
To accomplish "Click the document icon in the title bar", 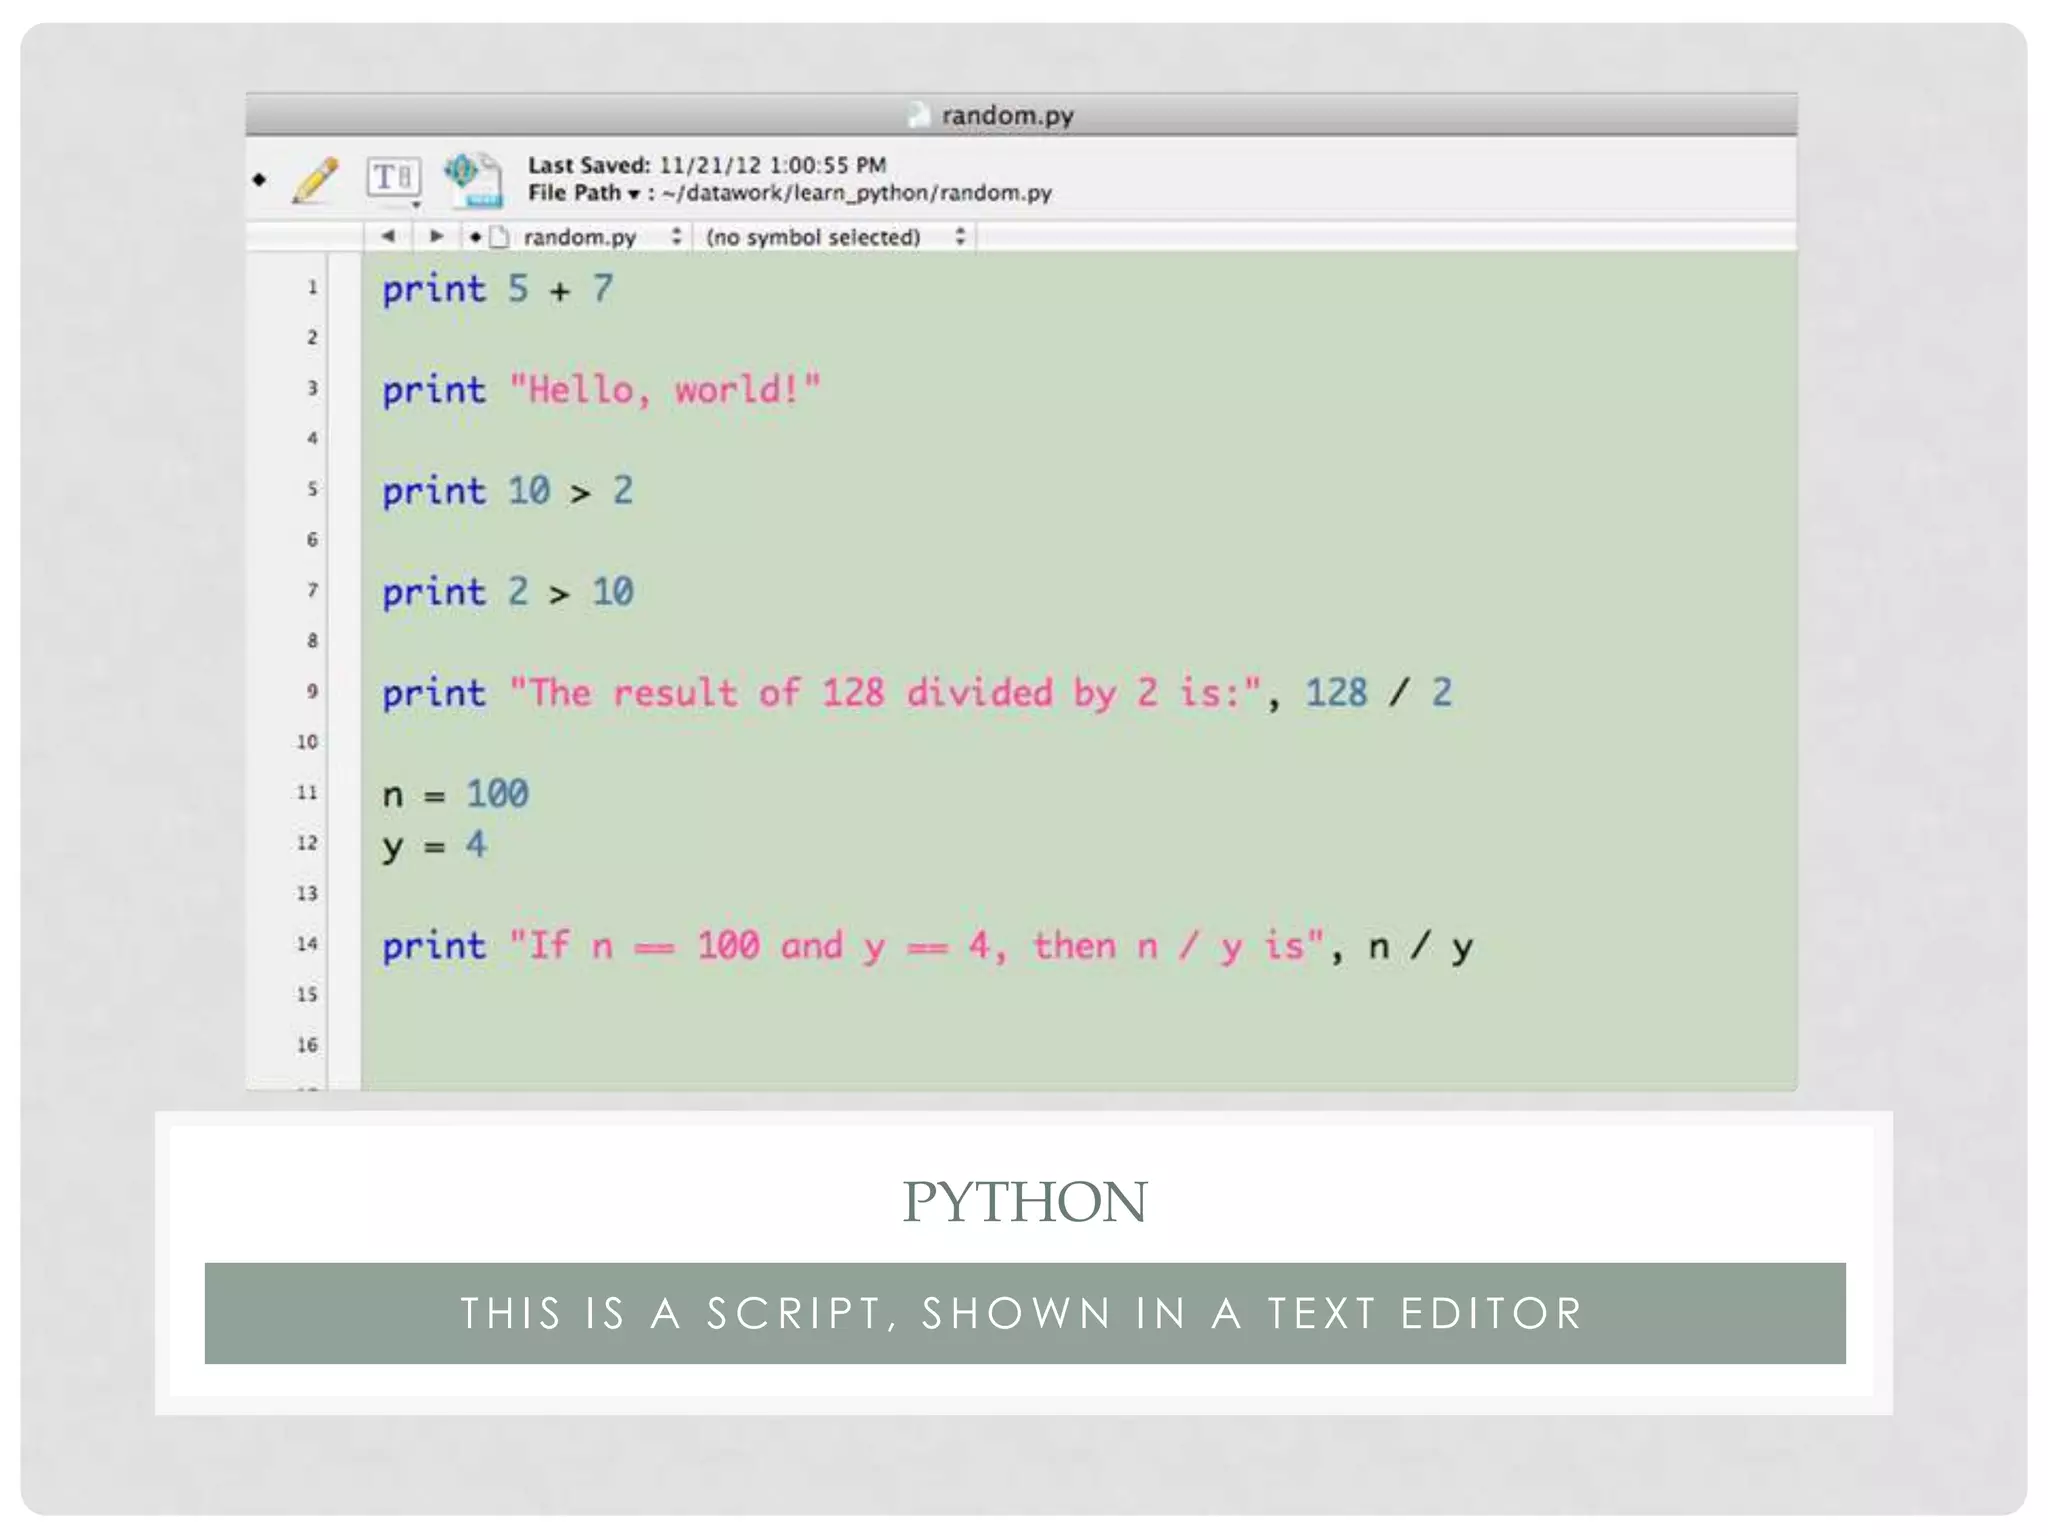I will (919, 116).
